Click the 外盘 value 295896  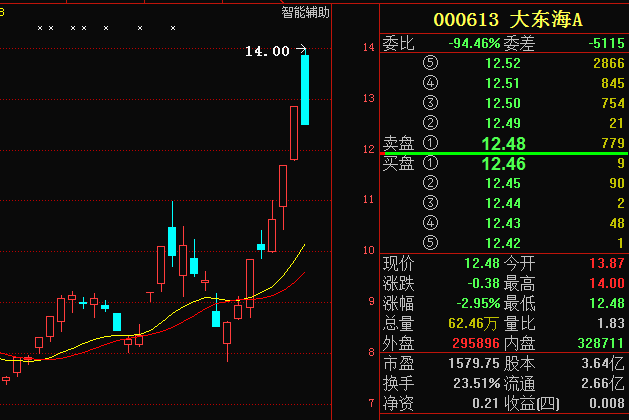point(476,343)
